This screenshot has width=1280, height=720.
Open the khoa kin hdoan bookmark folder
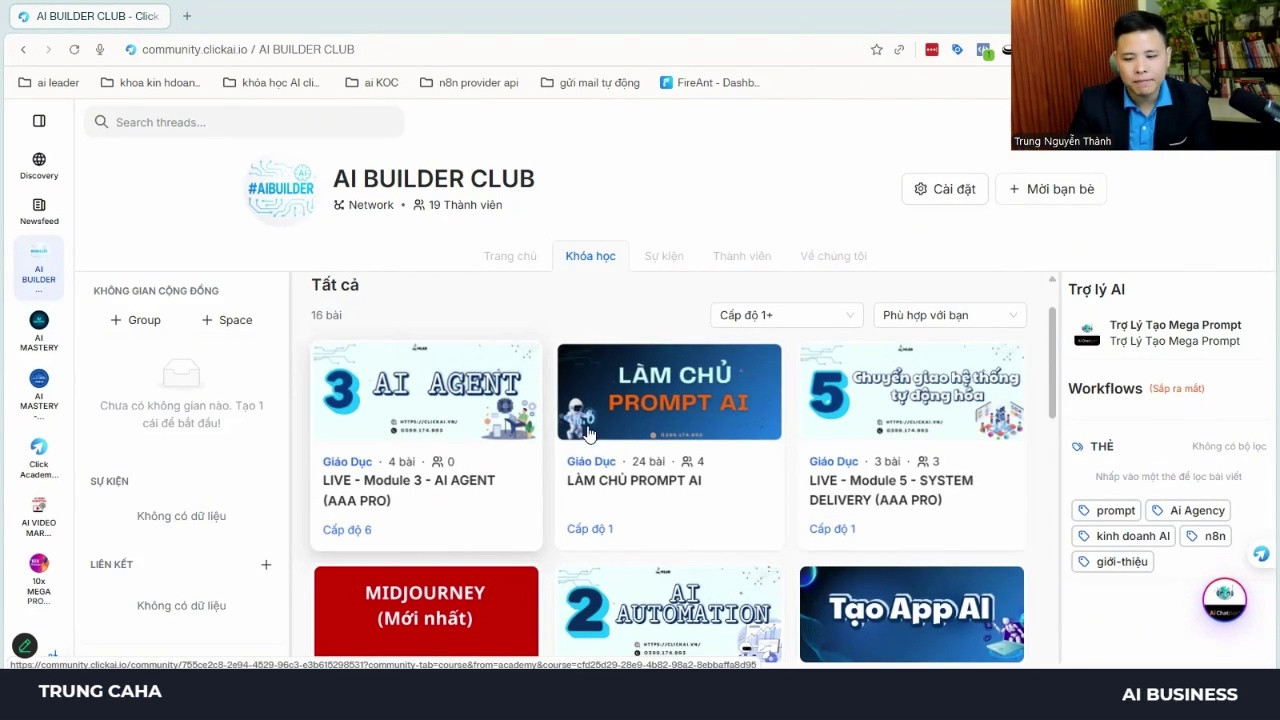click(150, 82)
